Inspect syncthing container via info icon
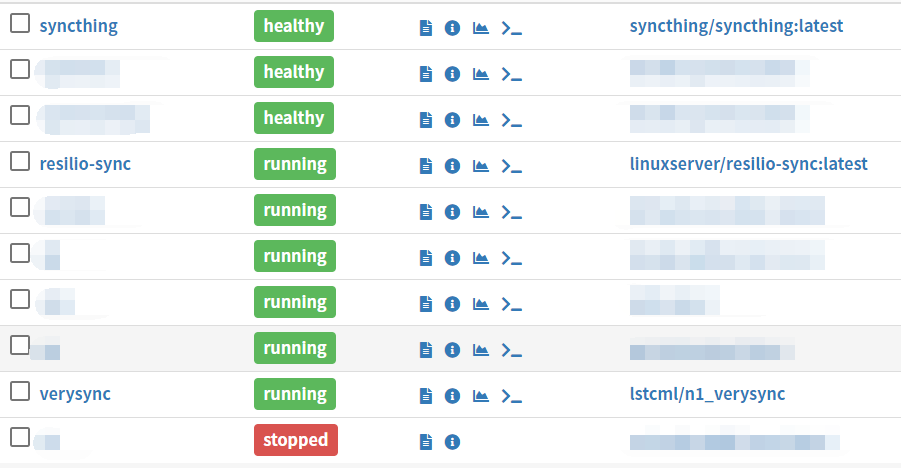 point(452,27)
